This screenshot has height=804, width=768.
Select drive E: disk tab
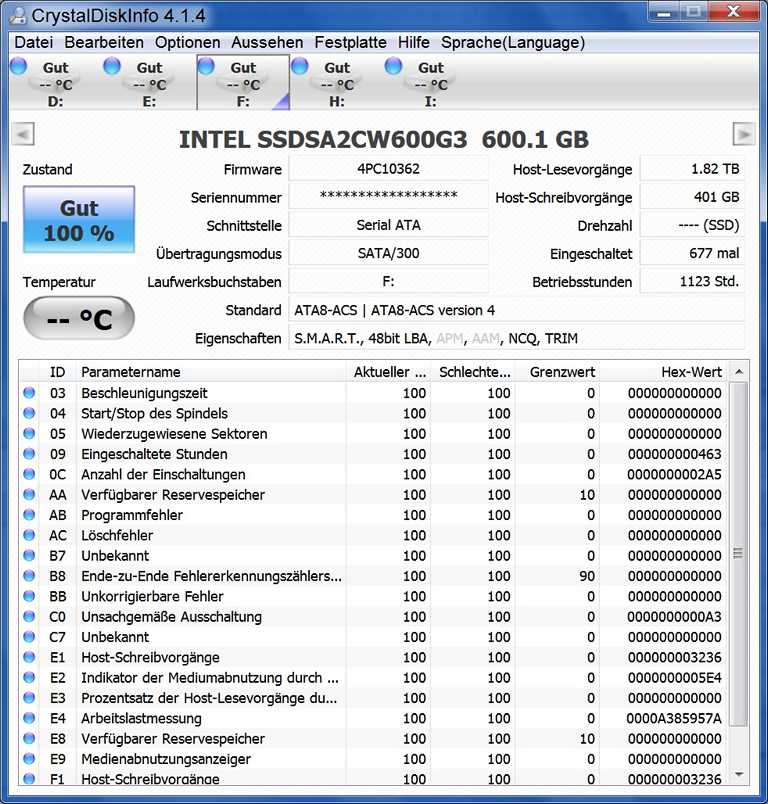click(x=149, y=83)
